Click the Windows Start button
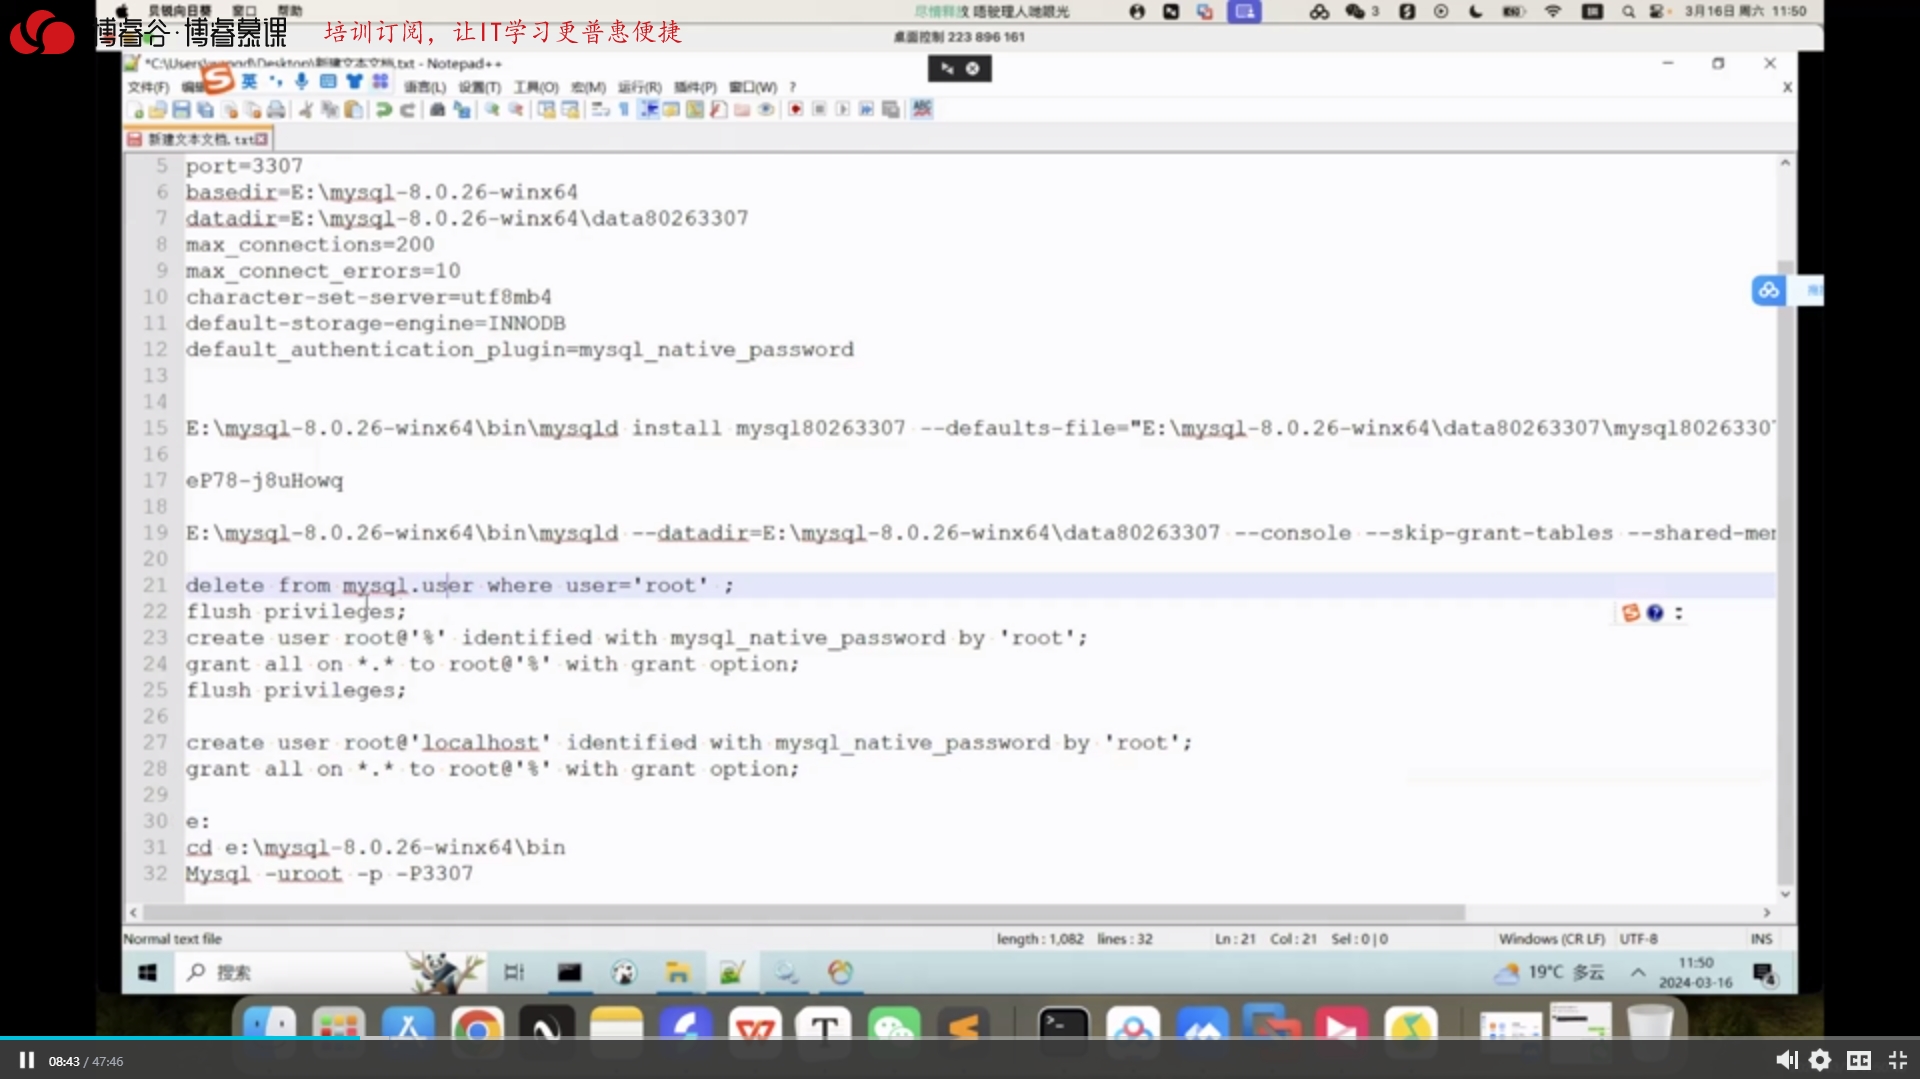The image size is (1920, 1079). tap(147, 972)
